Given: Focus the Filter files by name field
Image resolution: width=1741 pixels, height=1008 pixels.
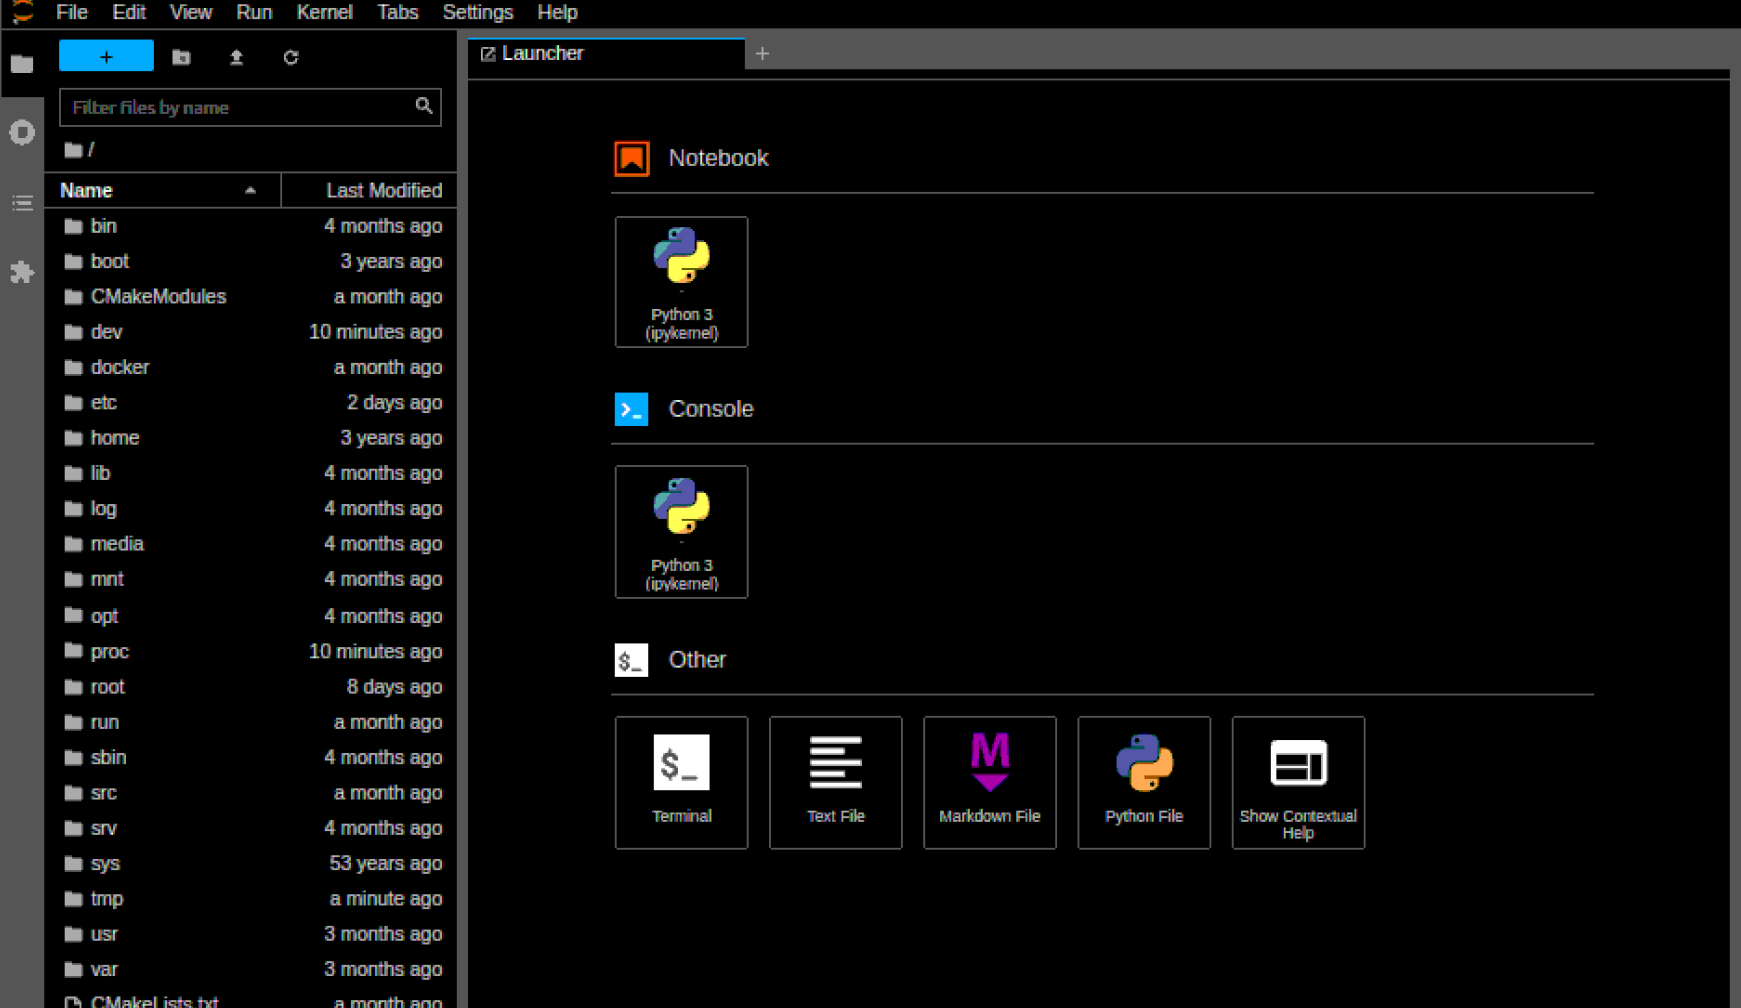Looking at the screenshot, I should pos(250,107).
